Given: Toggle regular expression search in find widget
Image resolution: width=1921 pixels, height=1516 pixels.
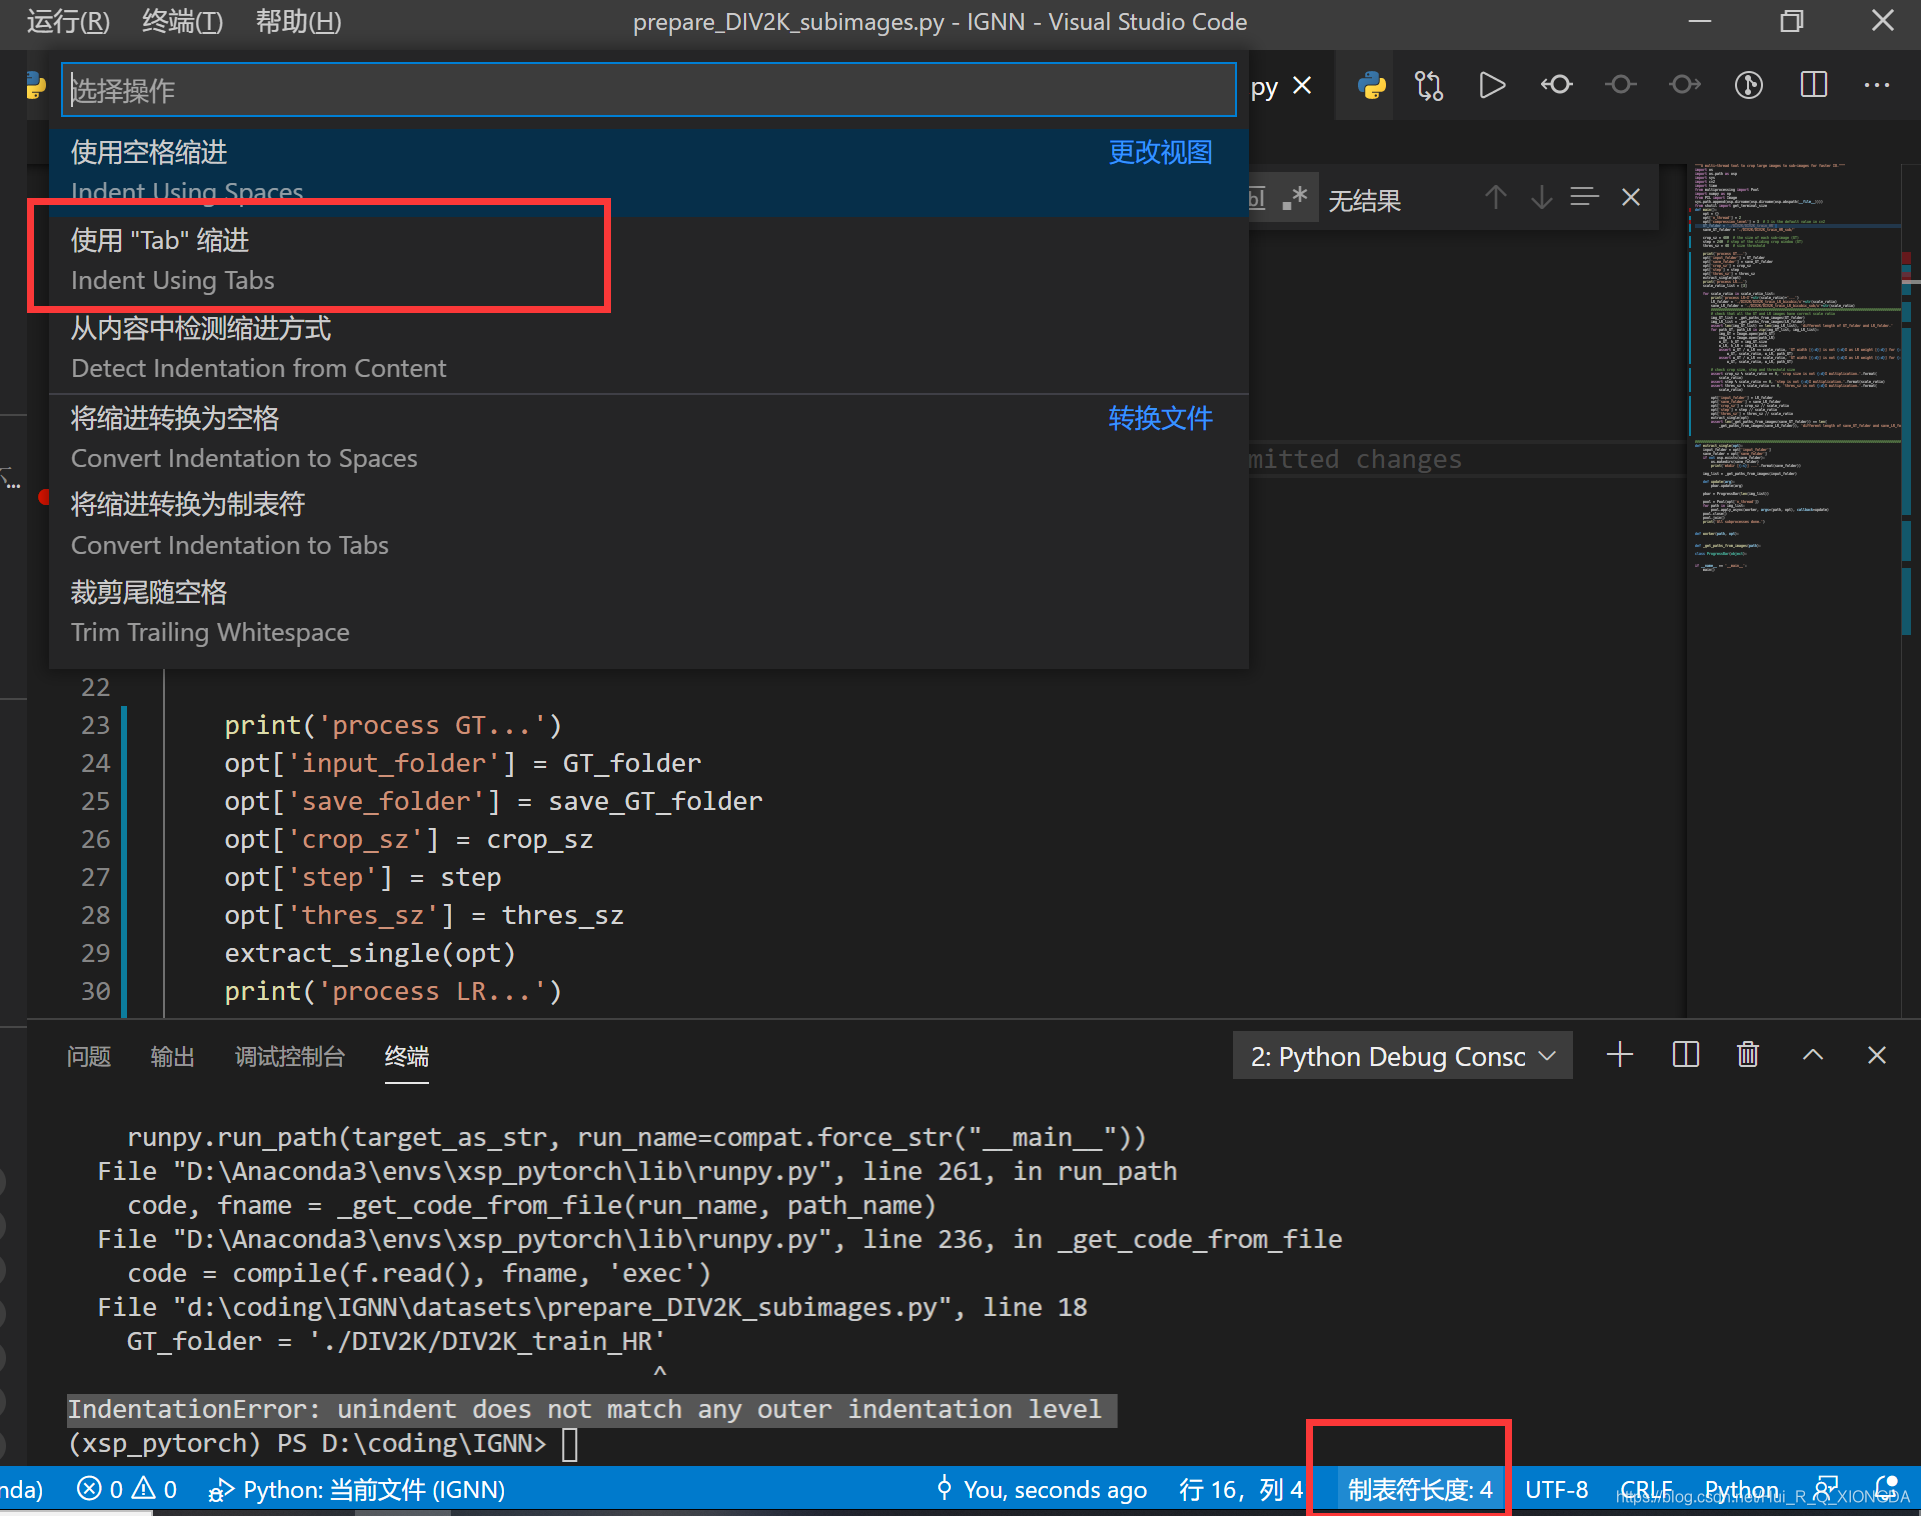Looking at the screenshot, I should (x=1294, y=198).
